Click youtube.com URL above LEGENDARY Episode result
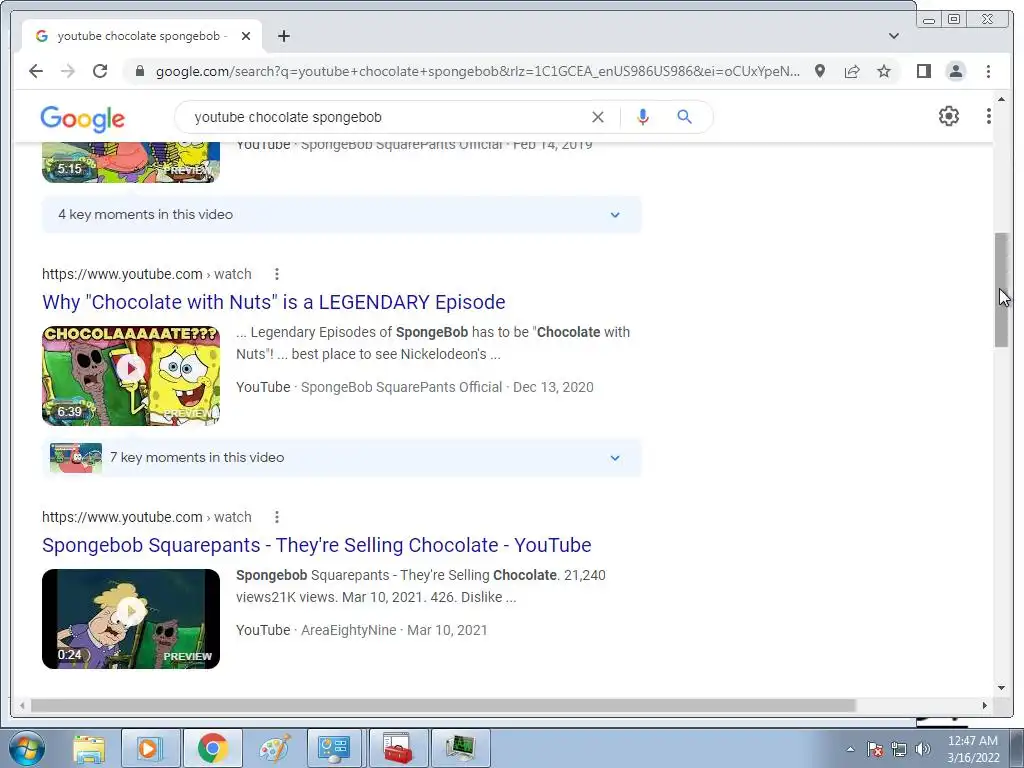 pos(147,274)
